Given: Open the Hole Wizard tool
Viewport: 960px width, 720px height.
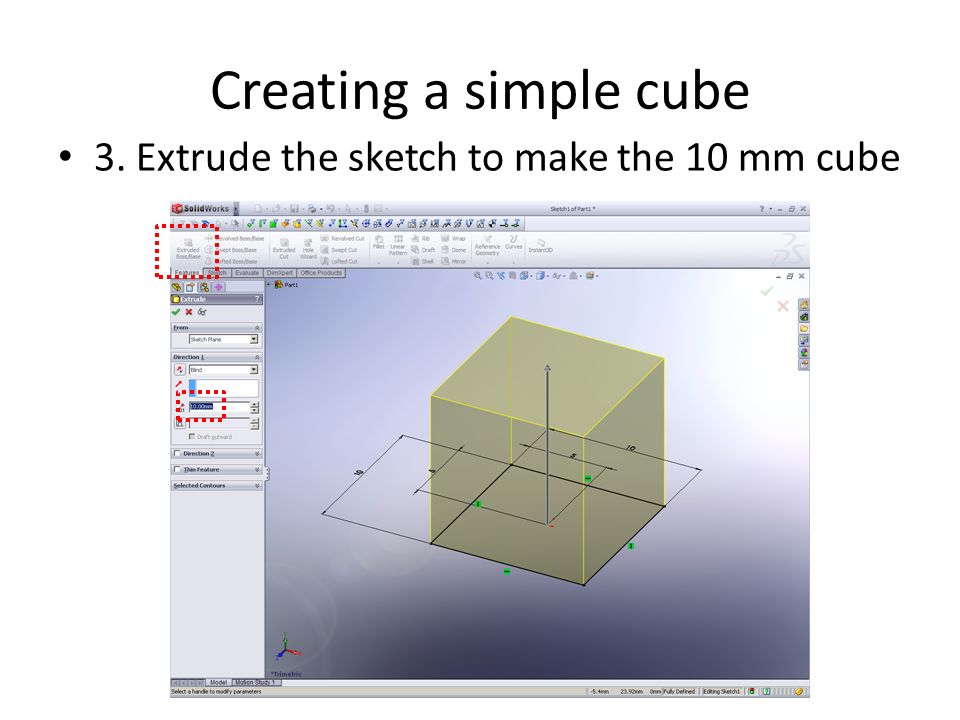Looking at the screenshot, I should click(x=308, y=249).
